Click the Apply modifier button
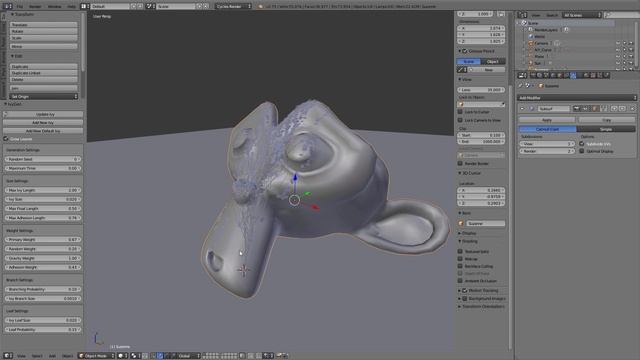This screenshot has height=360, width=640. coord(547,120)
